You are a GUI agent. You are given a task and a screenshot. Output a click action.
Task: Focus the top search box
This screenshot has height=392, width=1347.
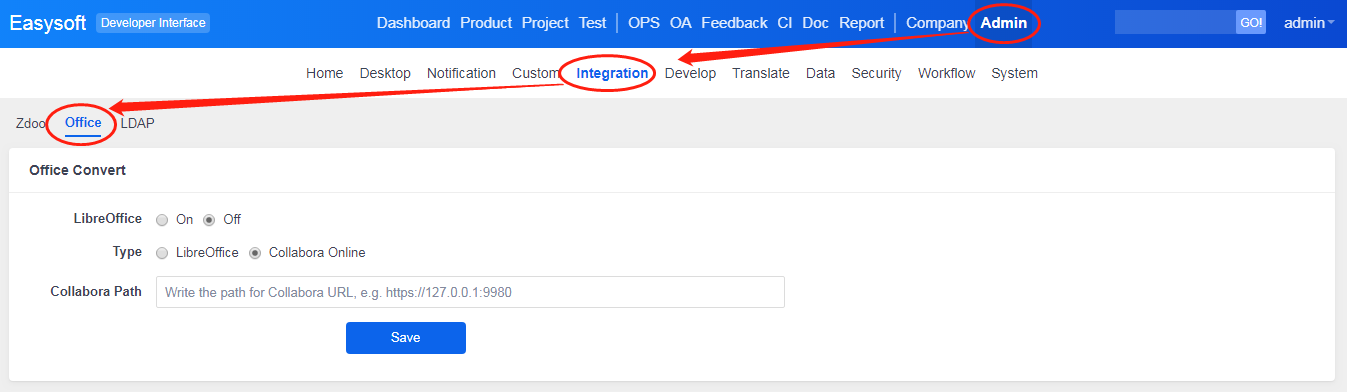coord(1175,23)
